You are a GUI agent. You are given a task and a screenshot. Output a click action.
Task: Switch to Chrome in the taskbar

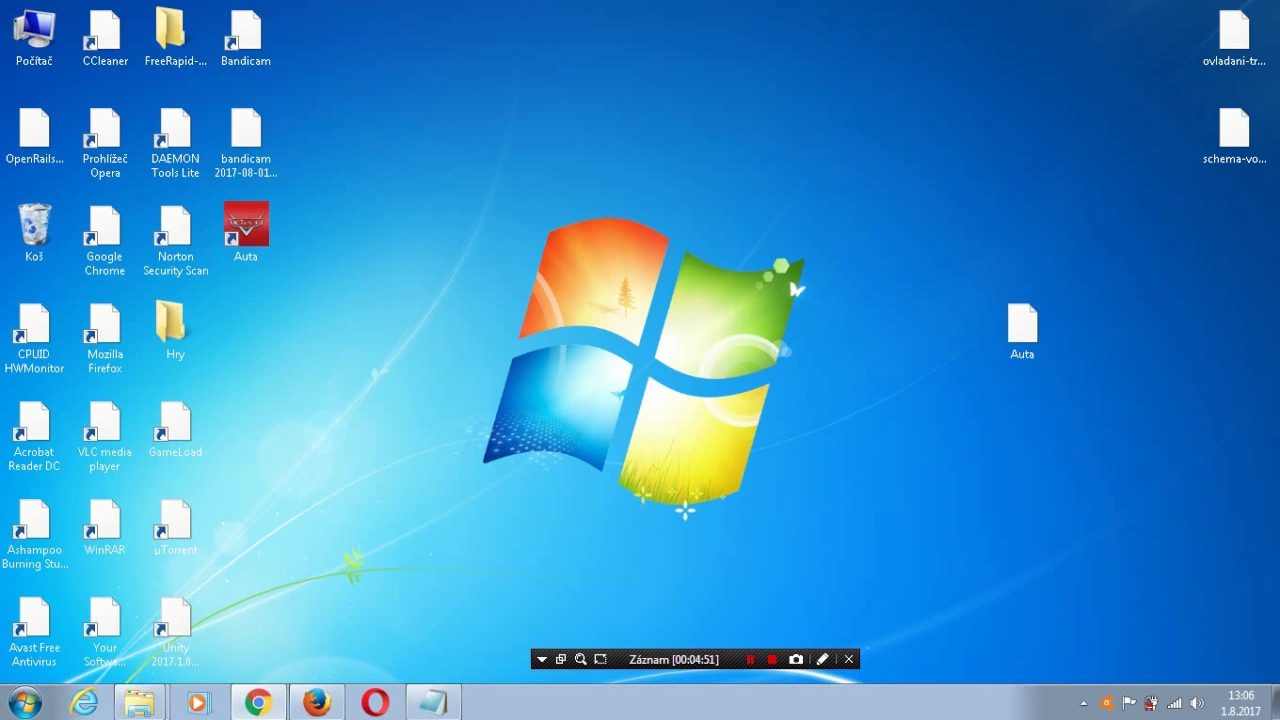tap(258, 703)
